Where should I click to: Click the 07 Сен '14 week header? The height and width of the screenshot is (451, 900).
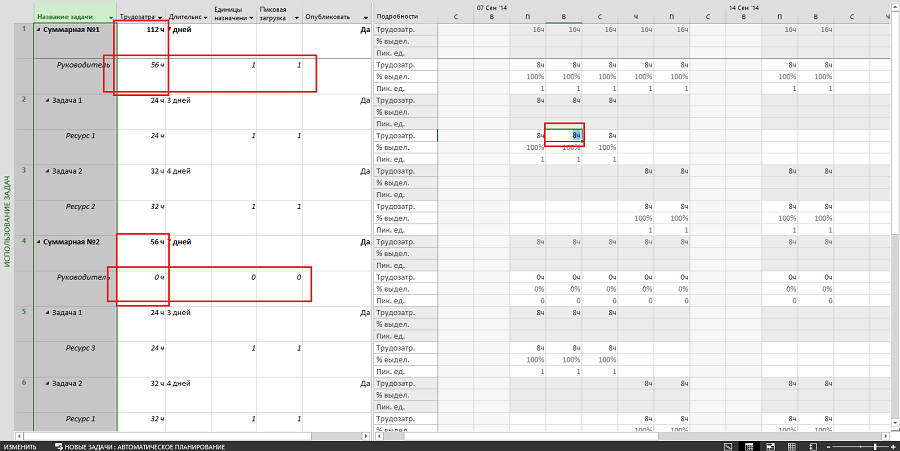491,7
